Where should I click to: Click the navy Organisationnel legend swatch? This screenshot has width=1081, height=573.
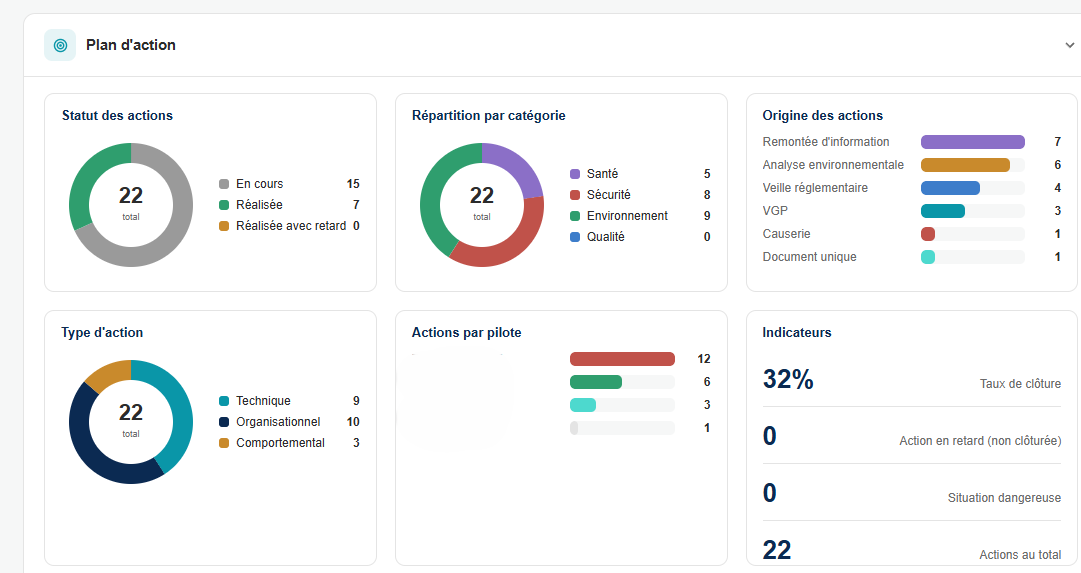[224, 422]
